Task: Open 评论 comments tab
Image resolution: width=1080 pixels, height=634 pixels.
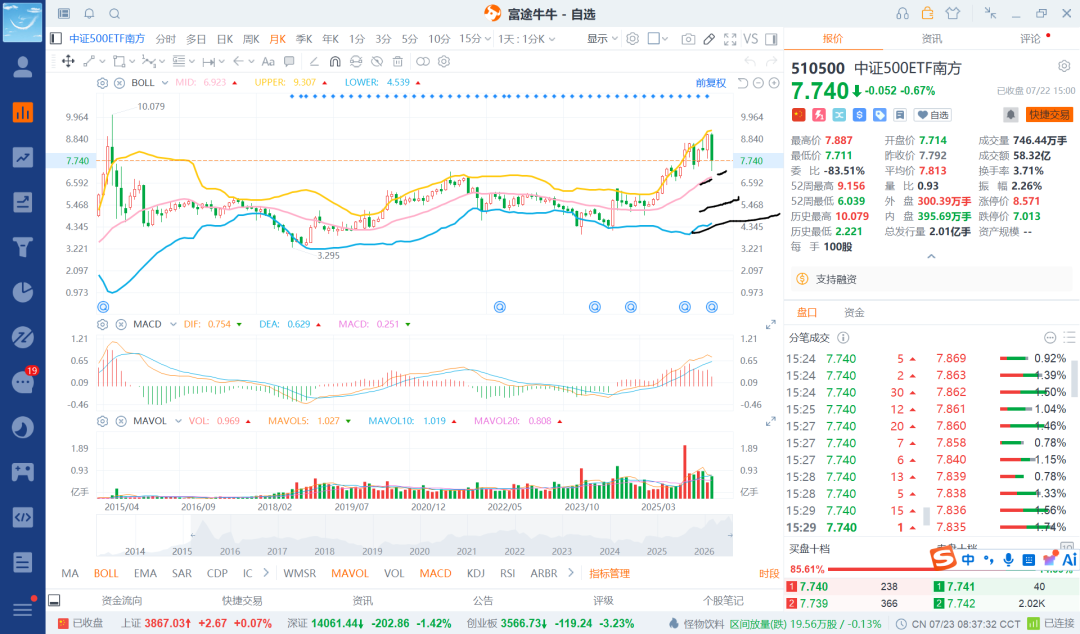Action: click(1030, 39)
